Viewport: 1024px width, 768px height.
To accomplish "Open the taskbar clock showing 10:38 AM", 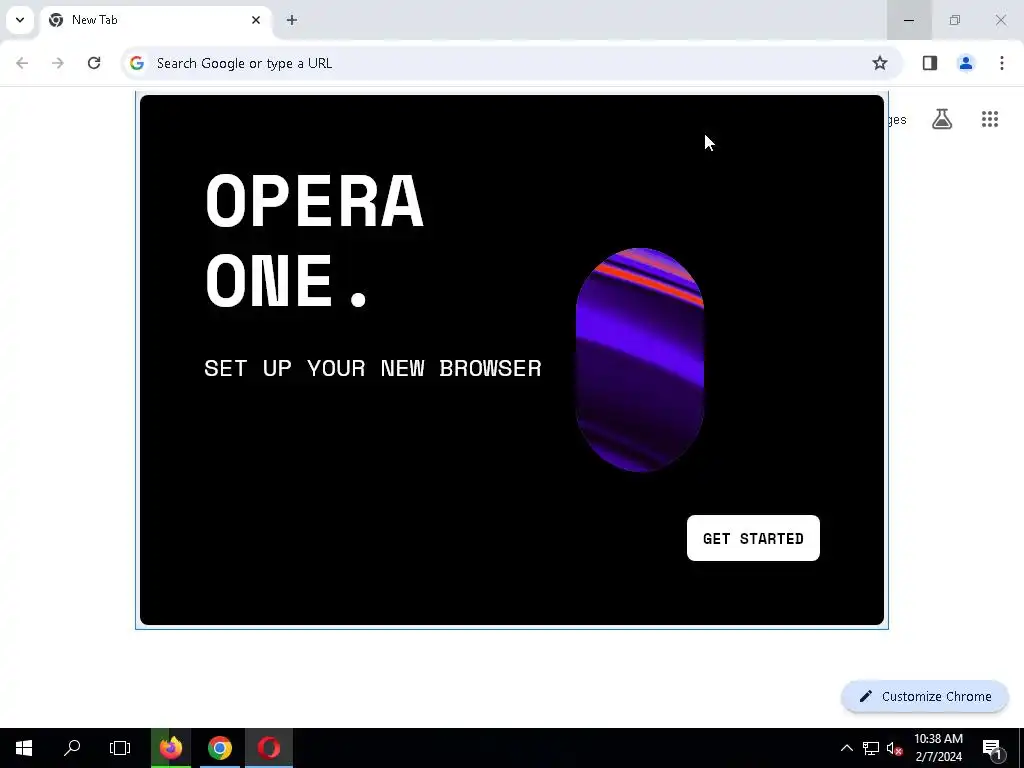I will 938,748.
